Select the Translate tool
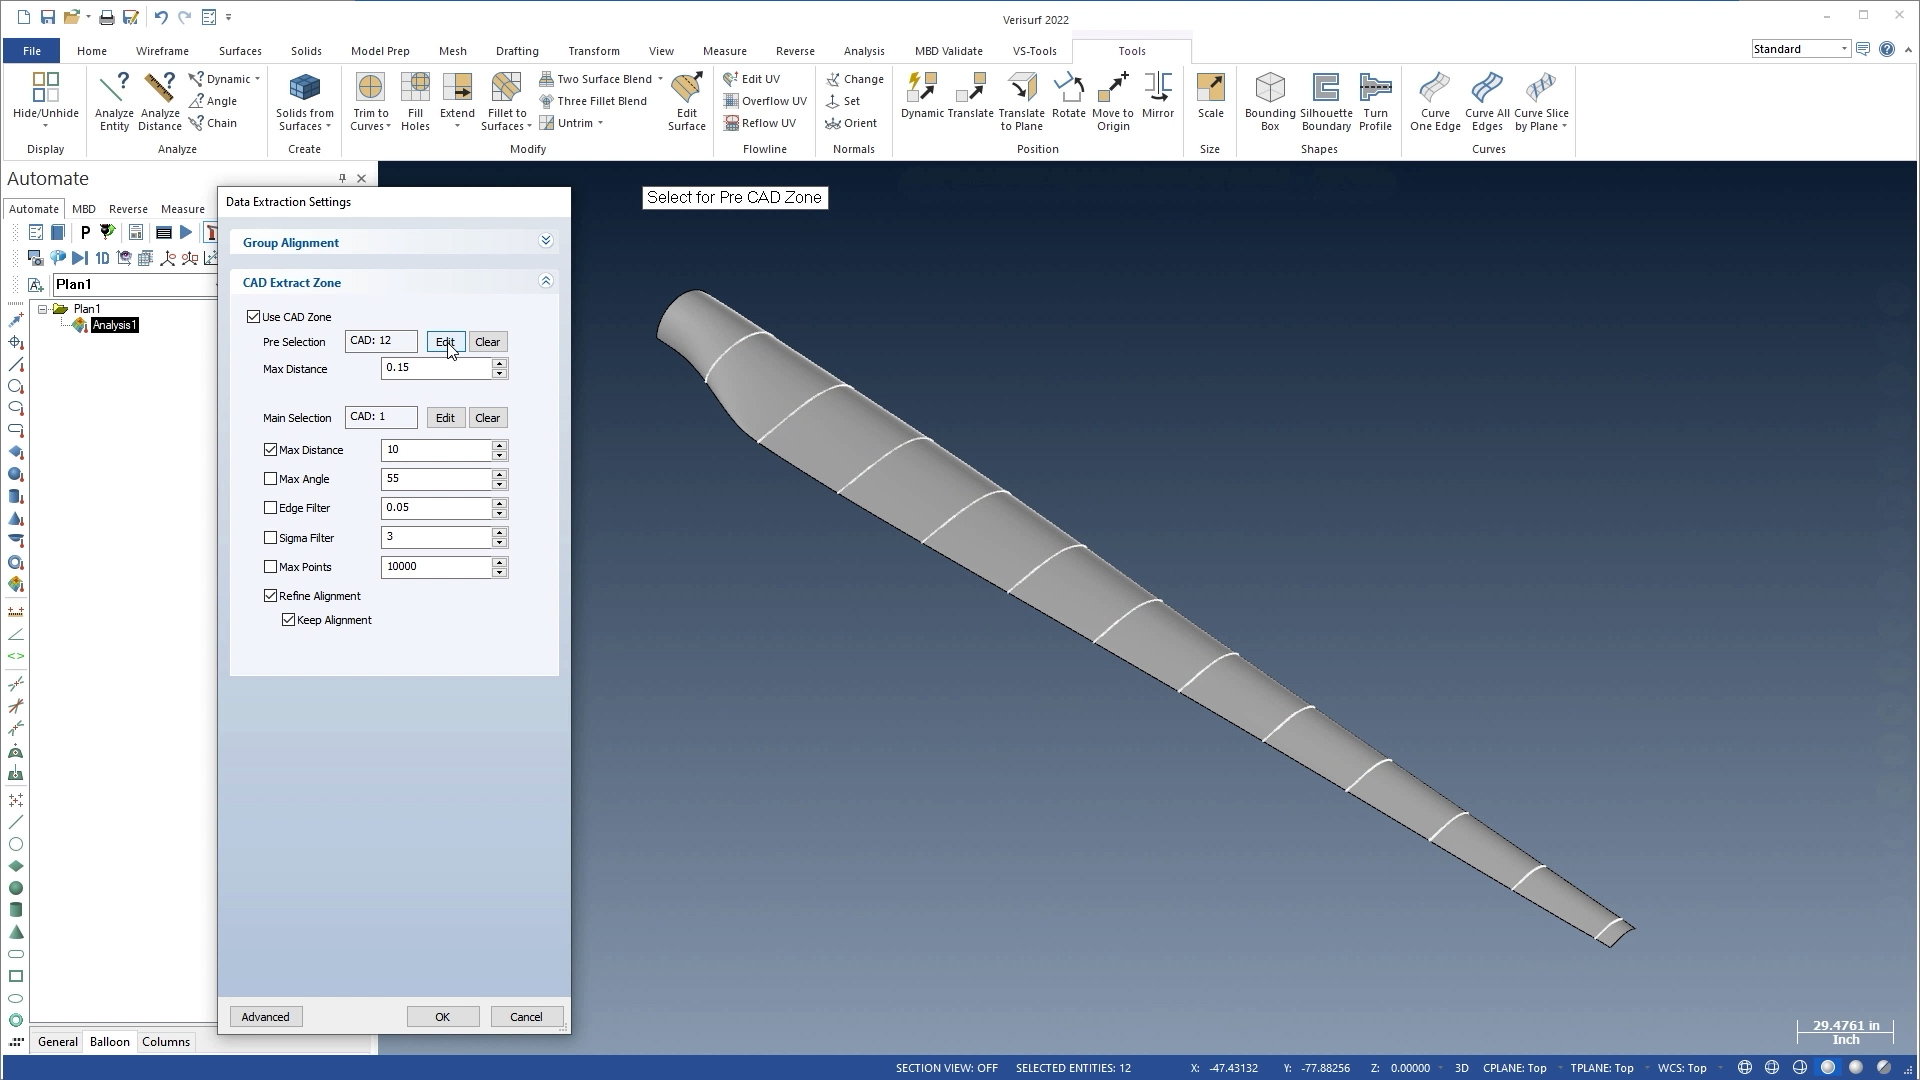The width and height of the screenshot is (1920, 1080). [x=970, y=95]
